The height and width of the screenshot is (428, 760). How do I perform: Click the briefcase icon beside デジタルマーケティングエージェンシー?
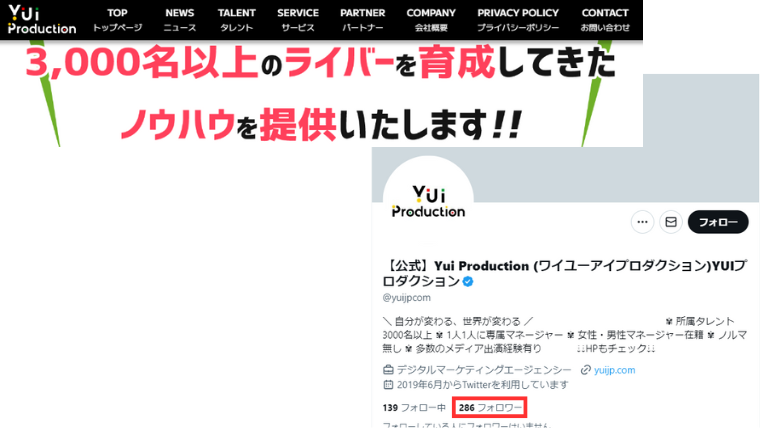[389, 369]
